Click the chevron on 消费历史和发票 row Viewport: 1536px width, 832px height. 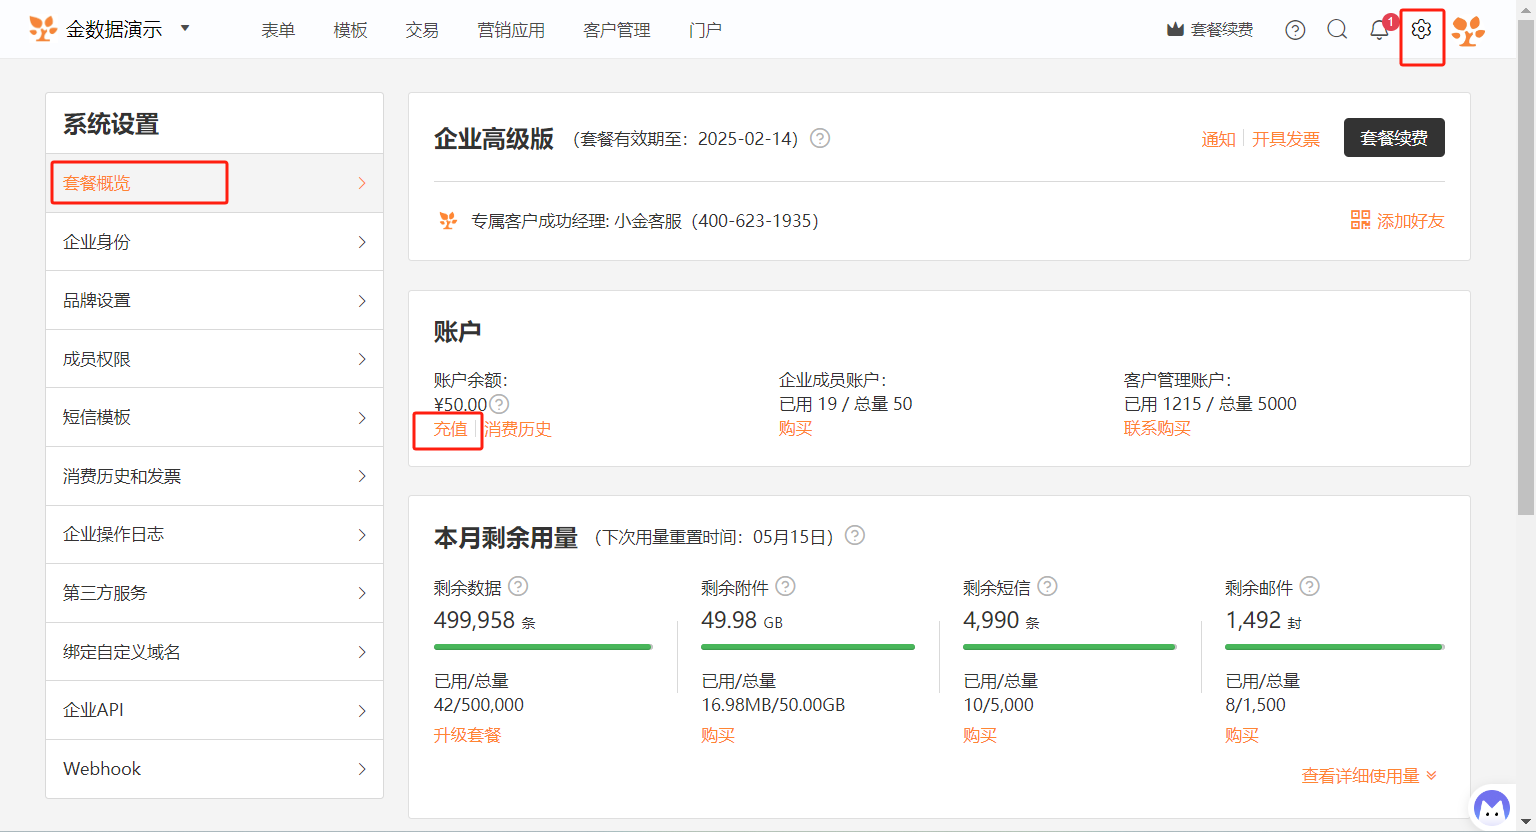362,476
